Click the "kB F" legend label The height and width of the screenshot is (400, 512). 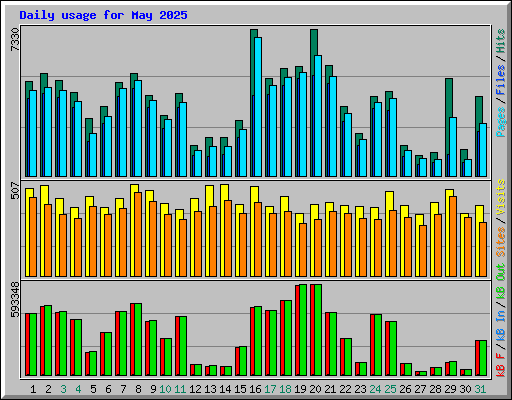[501, 365]
